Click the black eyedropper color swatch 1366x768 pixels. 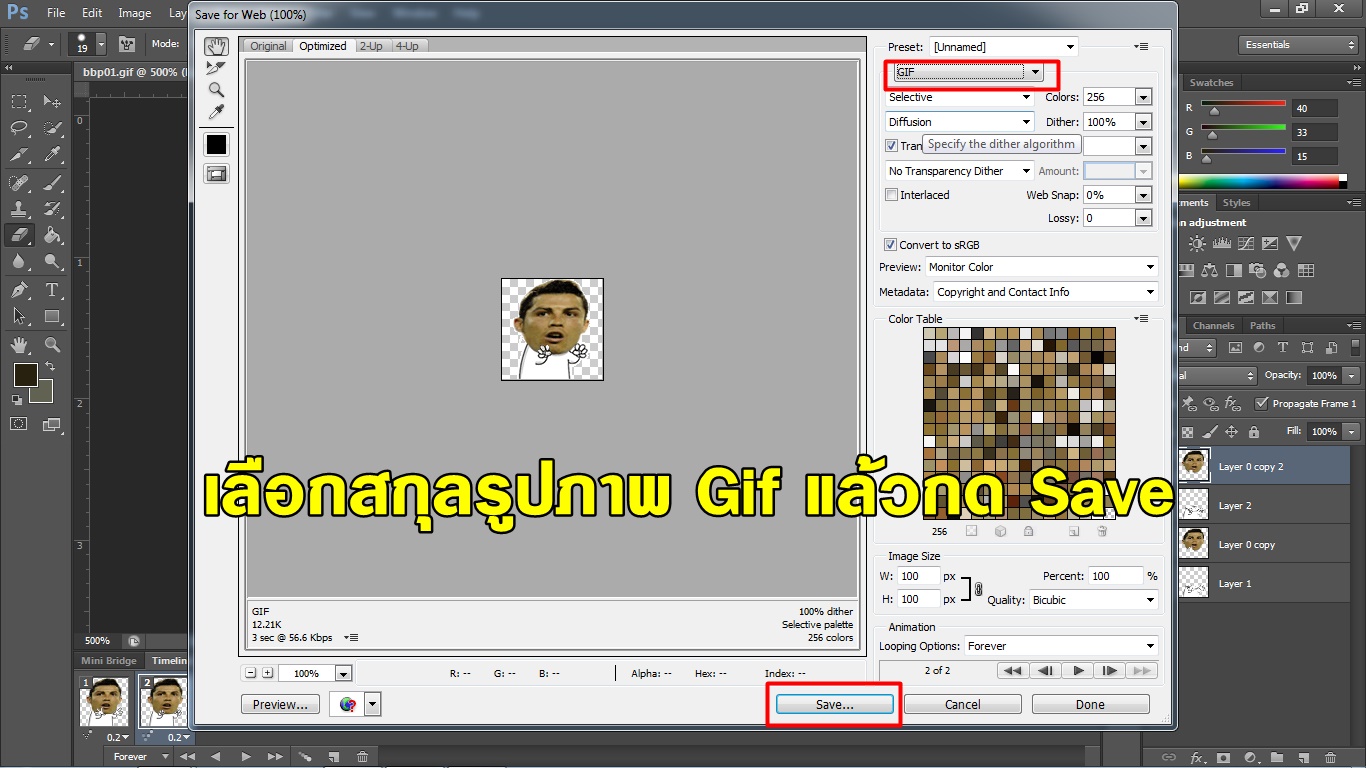[x=216, y=145]
